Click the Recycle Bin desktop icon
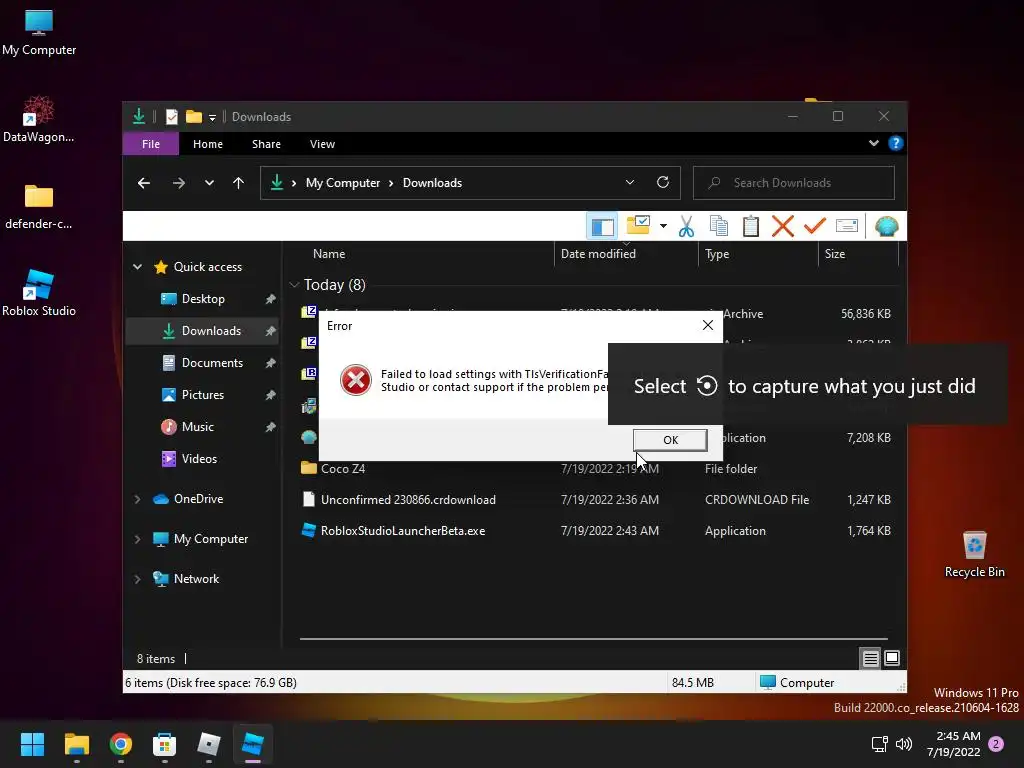Screen dimensions: 1024x768 (x=974, y=554)
